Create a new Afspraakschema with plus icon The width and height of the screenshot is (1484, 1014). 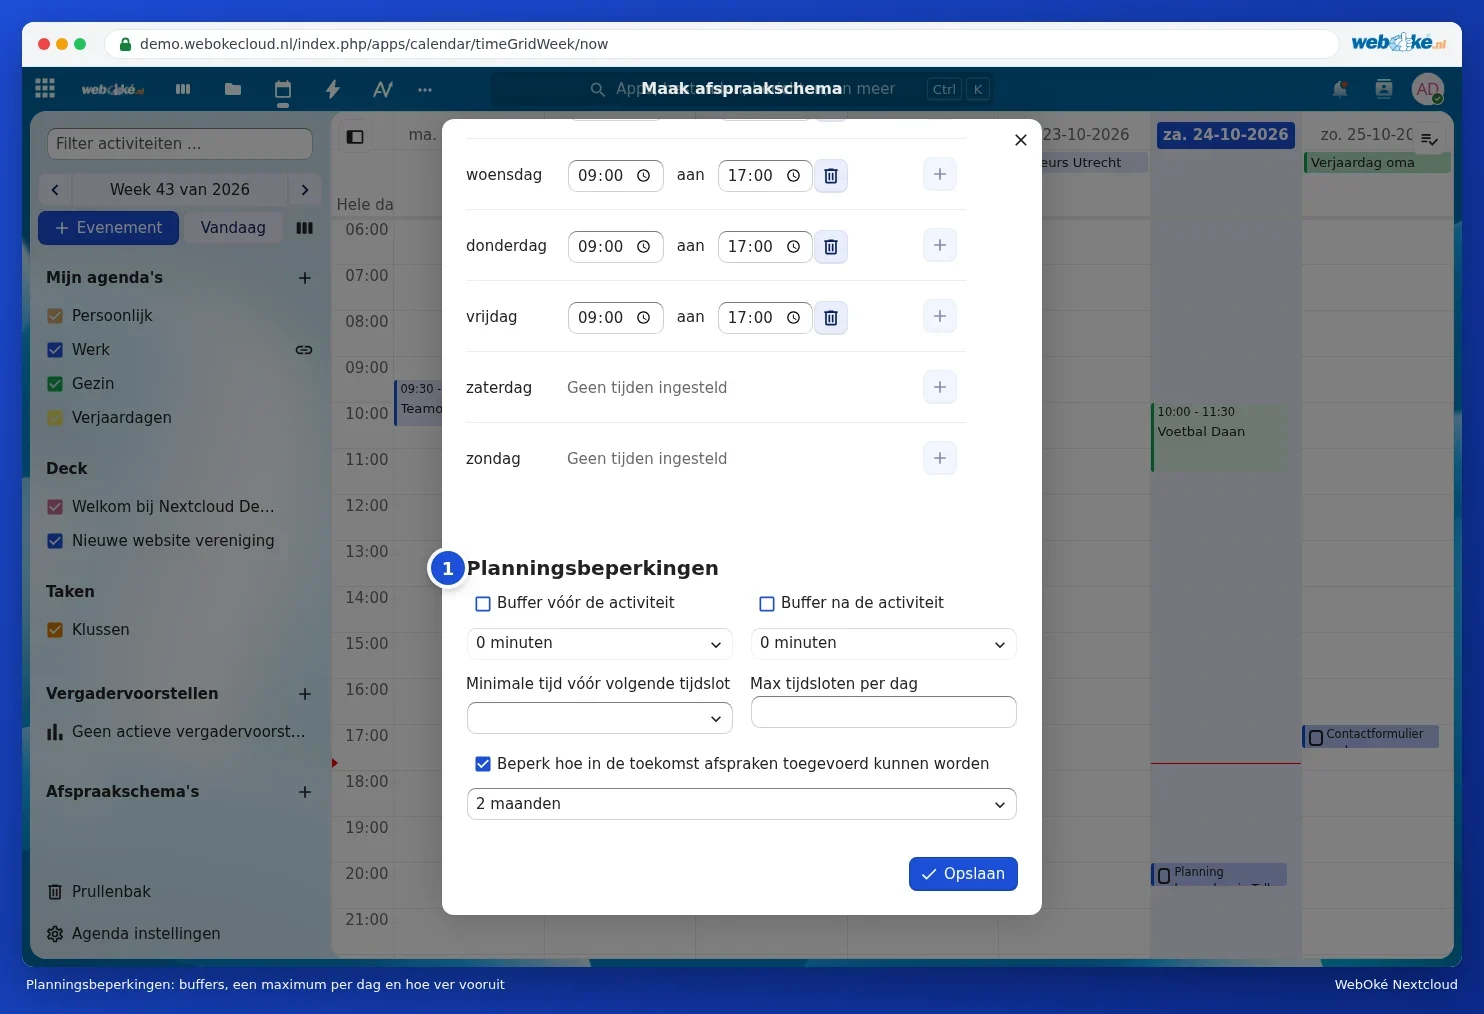tap(305, 792)
